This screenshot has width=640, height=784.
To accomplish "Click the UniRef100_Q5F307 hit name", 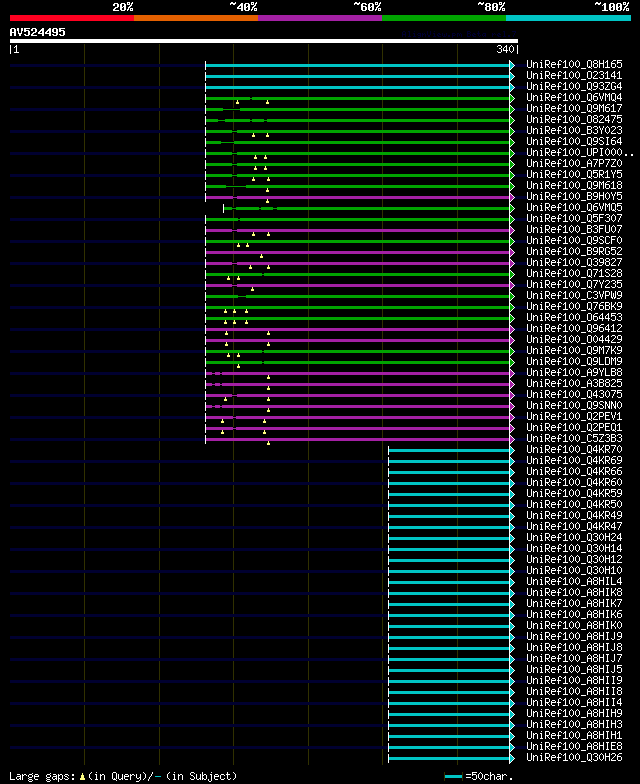I will tap(574, 218).
